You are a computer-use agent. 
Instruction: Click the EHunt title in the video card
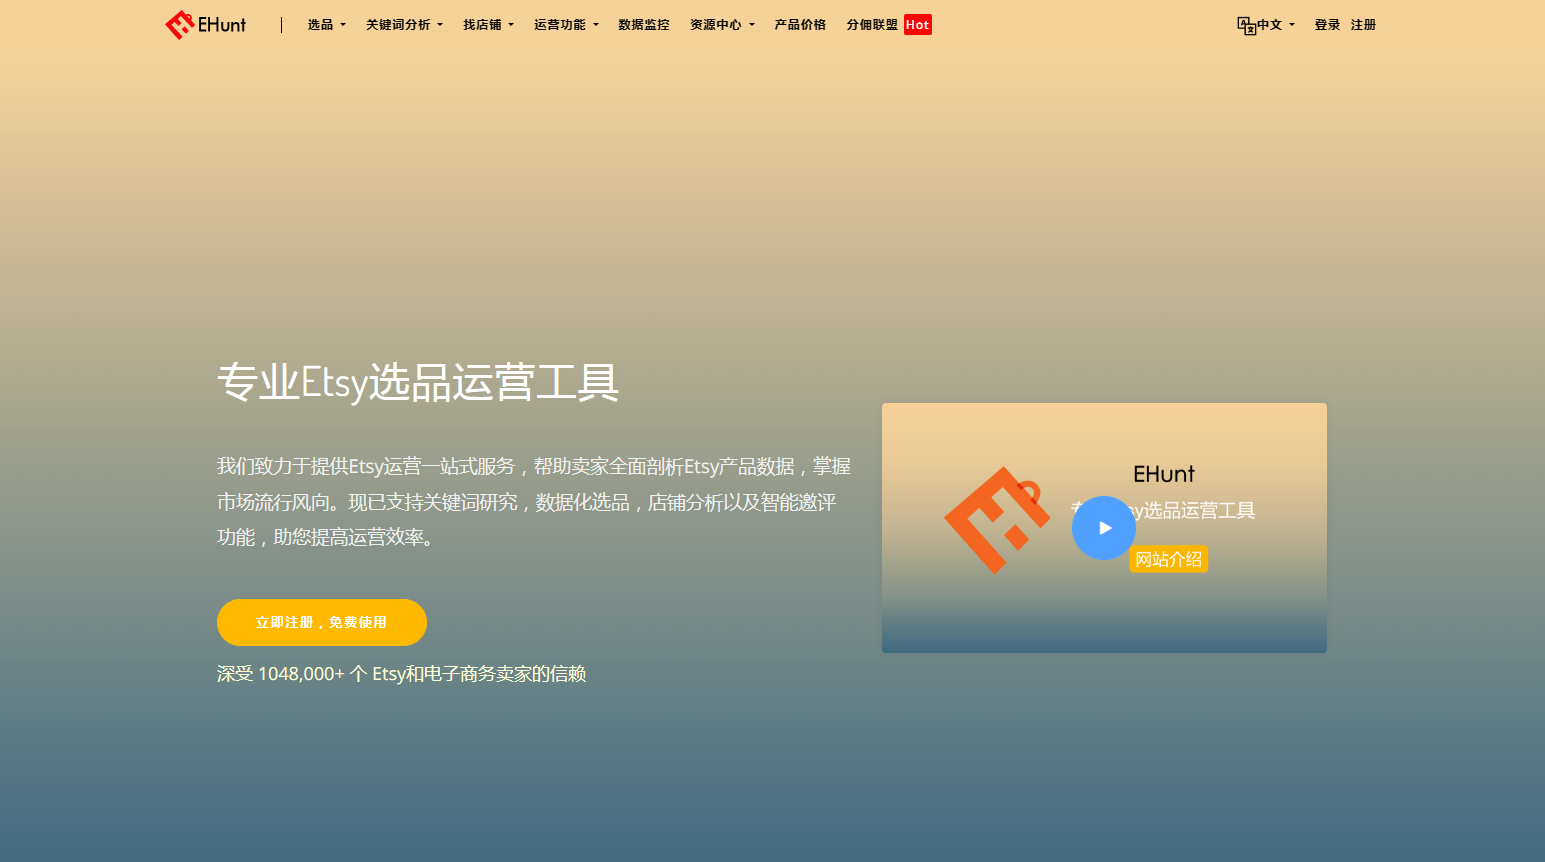pos(1164,474)
